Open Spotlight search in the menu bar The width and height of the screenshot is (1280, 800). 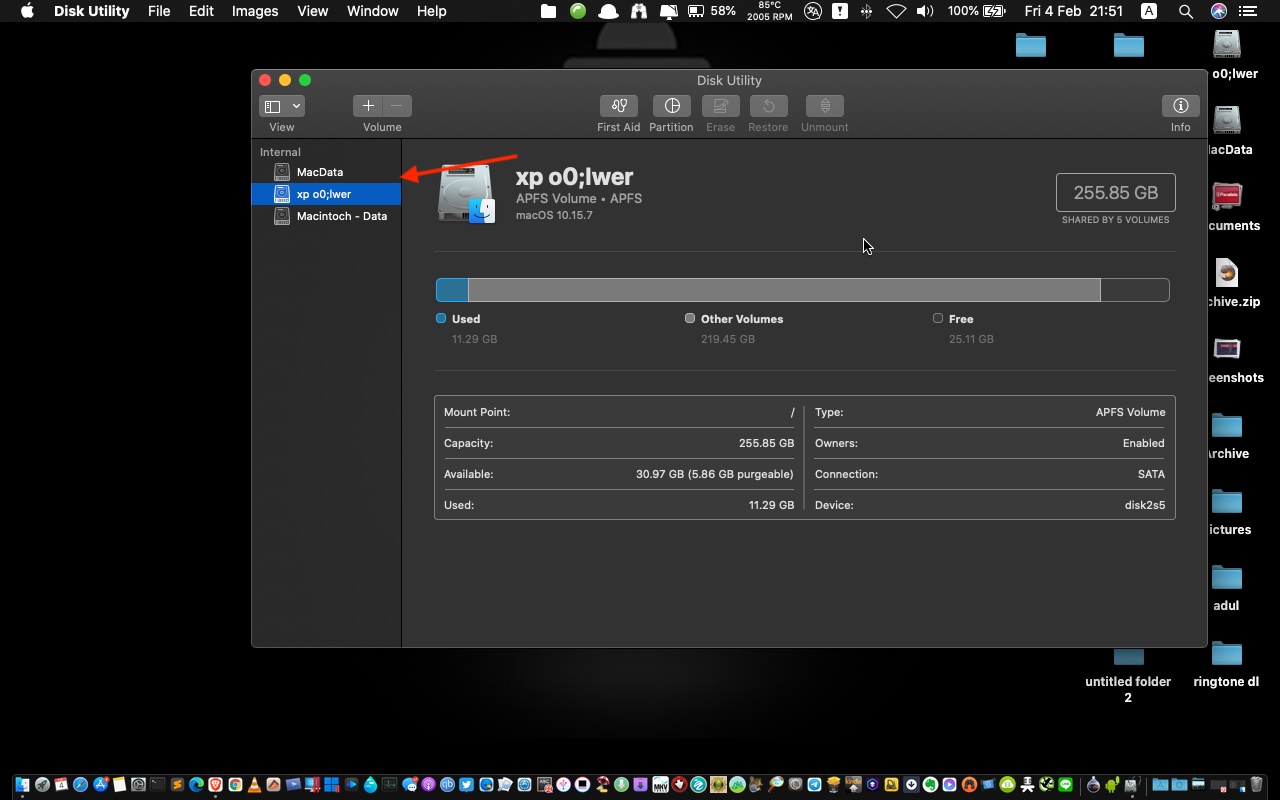coord(1186,11)
